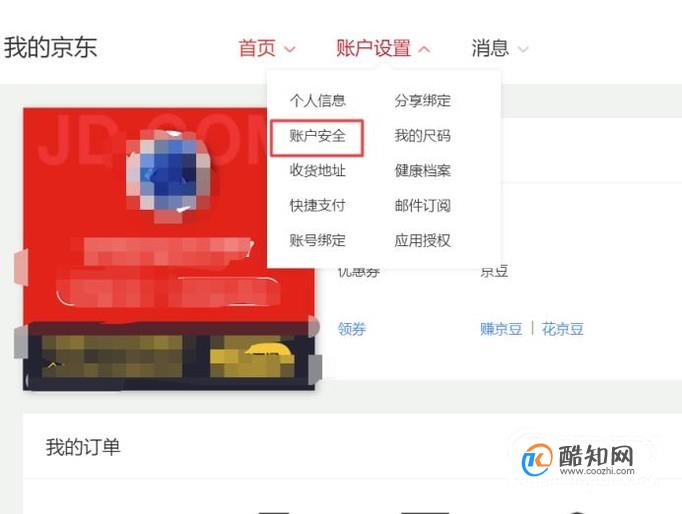The image size is (682, 514).
Task: Click the blurred user avatar
Action: [x=170, y=174]
